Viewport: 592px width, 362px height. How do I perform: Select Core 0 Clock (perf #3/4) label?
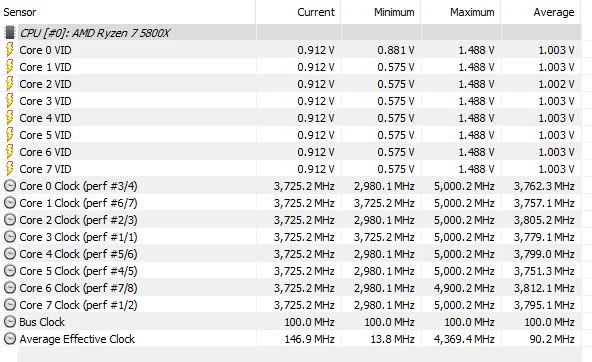[78, 186]
